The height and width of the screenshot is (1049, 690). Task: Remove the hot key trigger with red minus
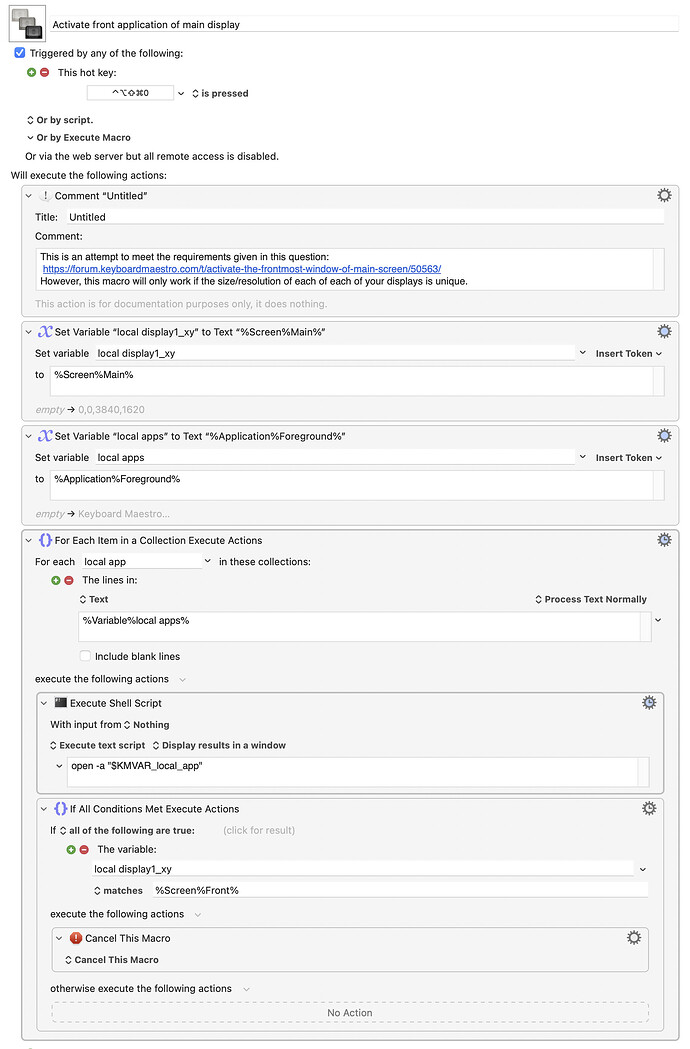45,73
